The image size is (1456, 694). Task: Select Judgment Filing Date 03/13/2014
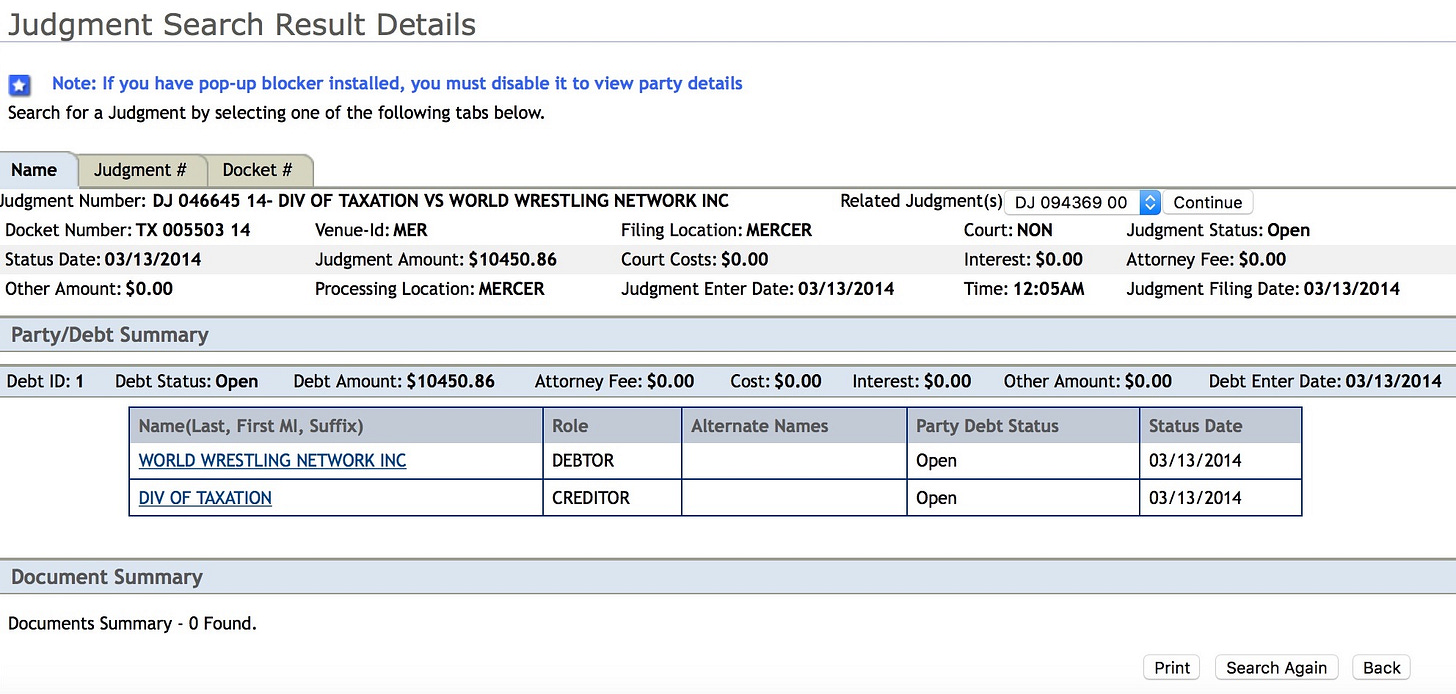tap(1263, 289)
